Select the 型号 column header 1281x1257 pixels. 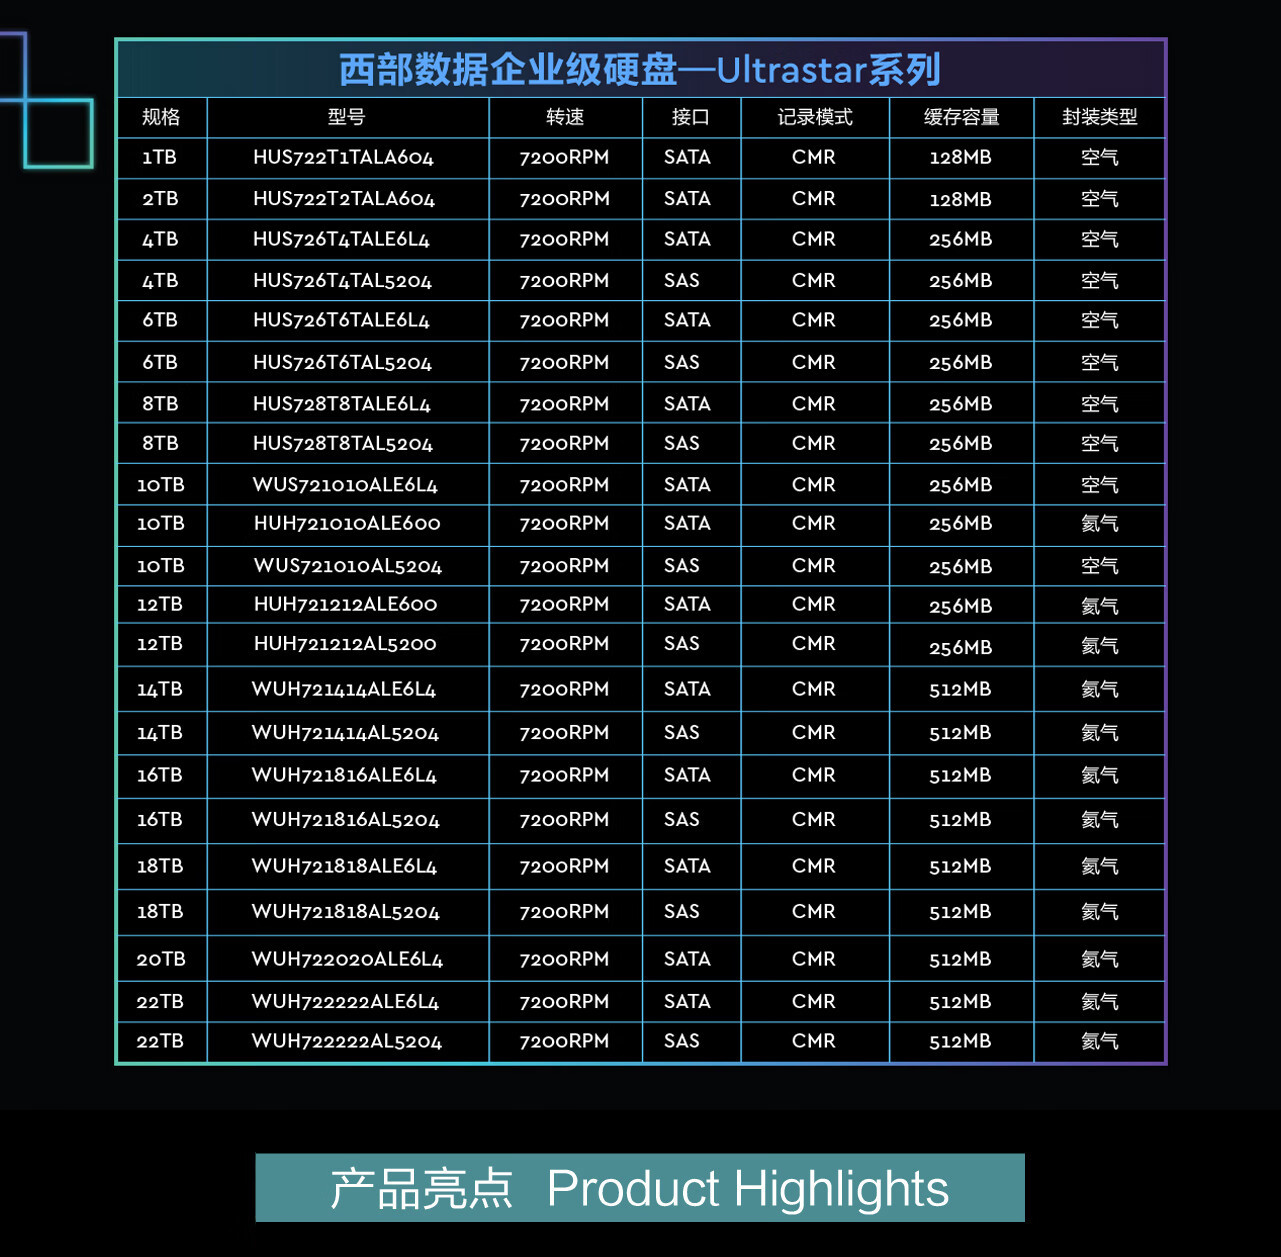click(x=346, y=117)
